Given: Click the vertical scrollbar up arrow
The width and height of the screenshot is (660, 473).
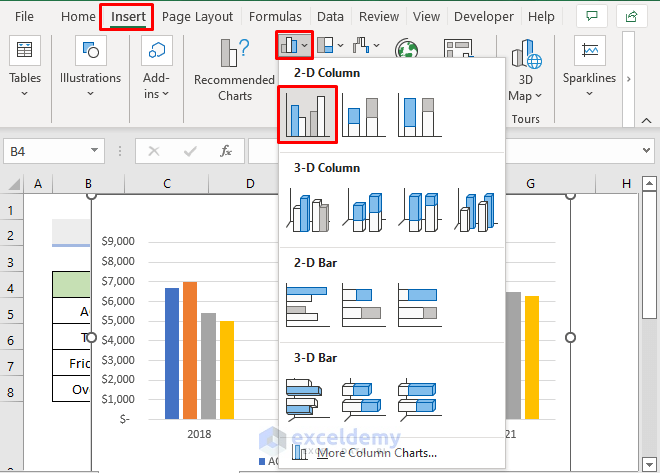Looking at the screenshot, I should click(x=649, y=183).
